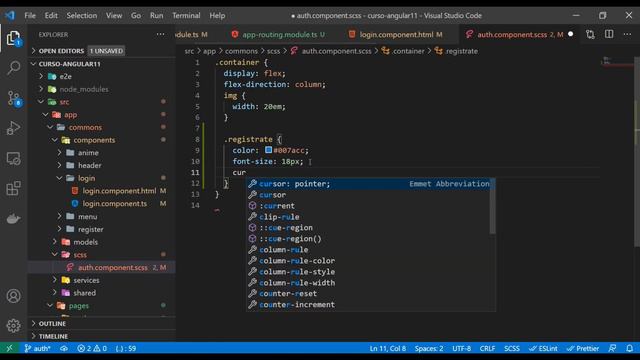Open the Docker view in activity bar

point(13,218)
